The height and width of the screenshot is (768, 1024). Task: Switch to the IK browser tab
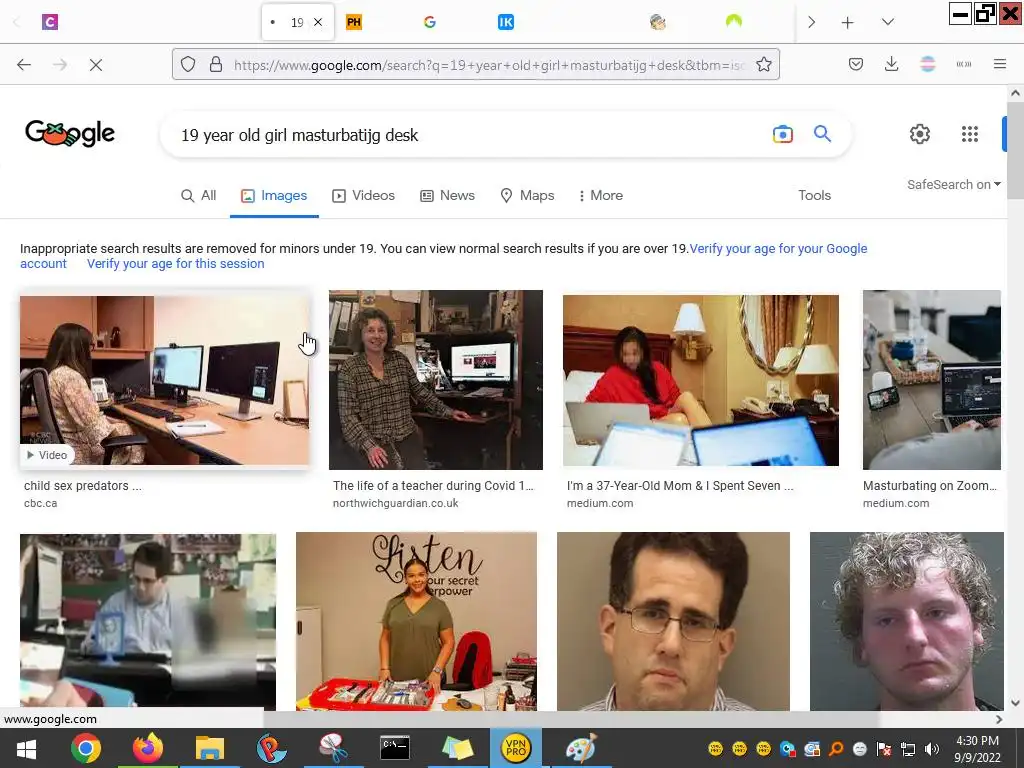click(x=505, y=22)
